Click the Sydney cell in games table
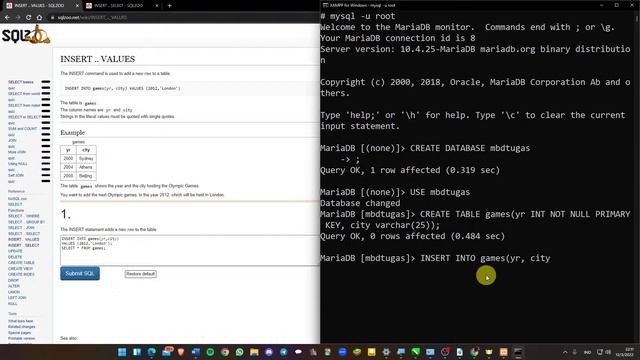This screenshot has height=360, width=640. point(86,158)
